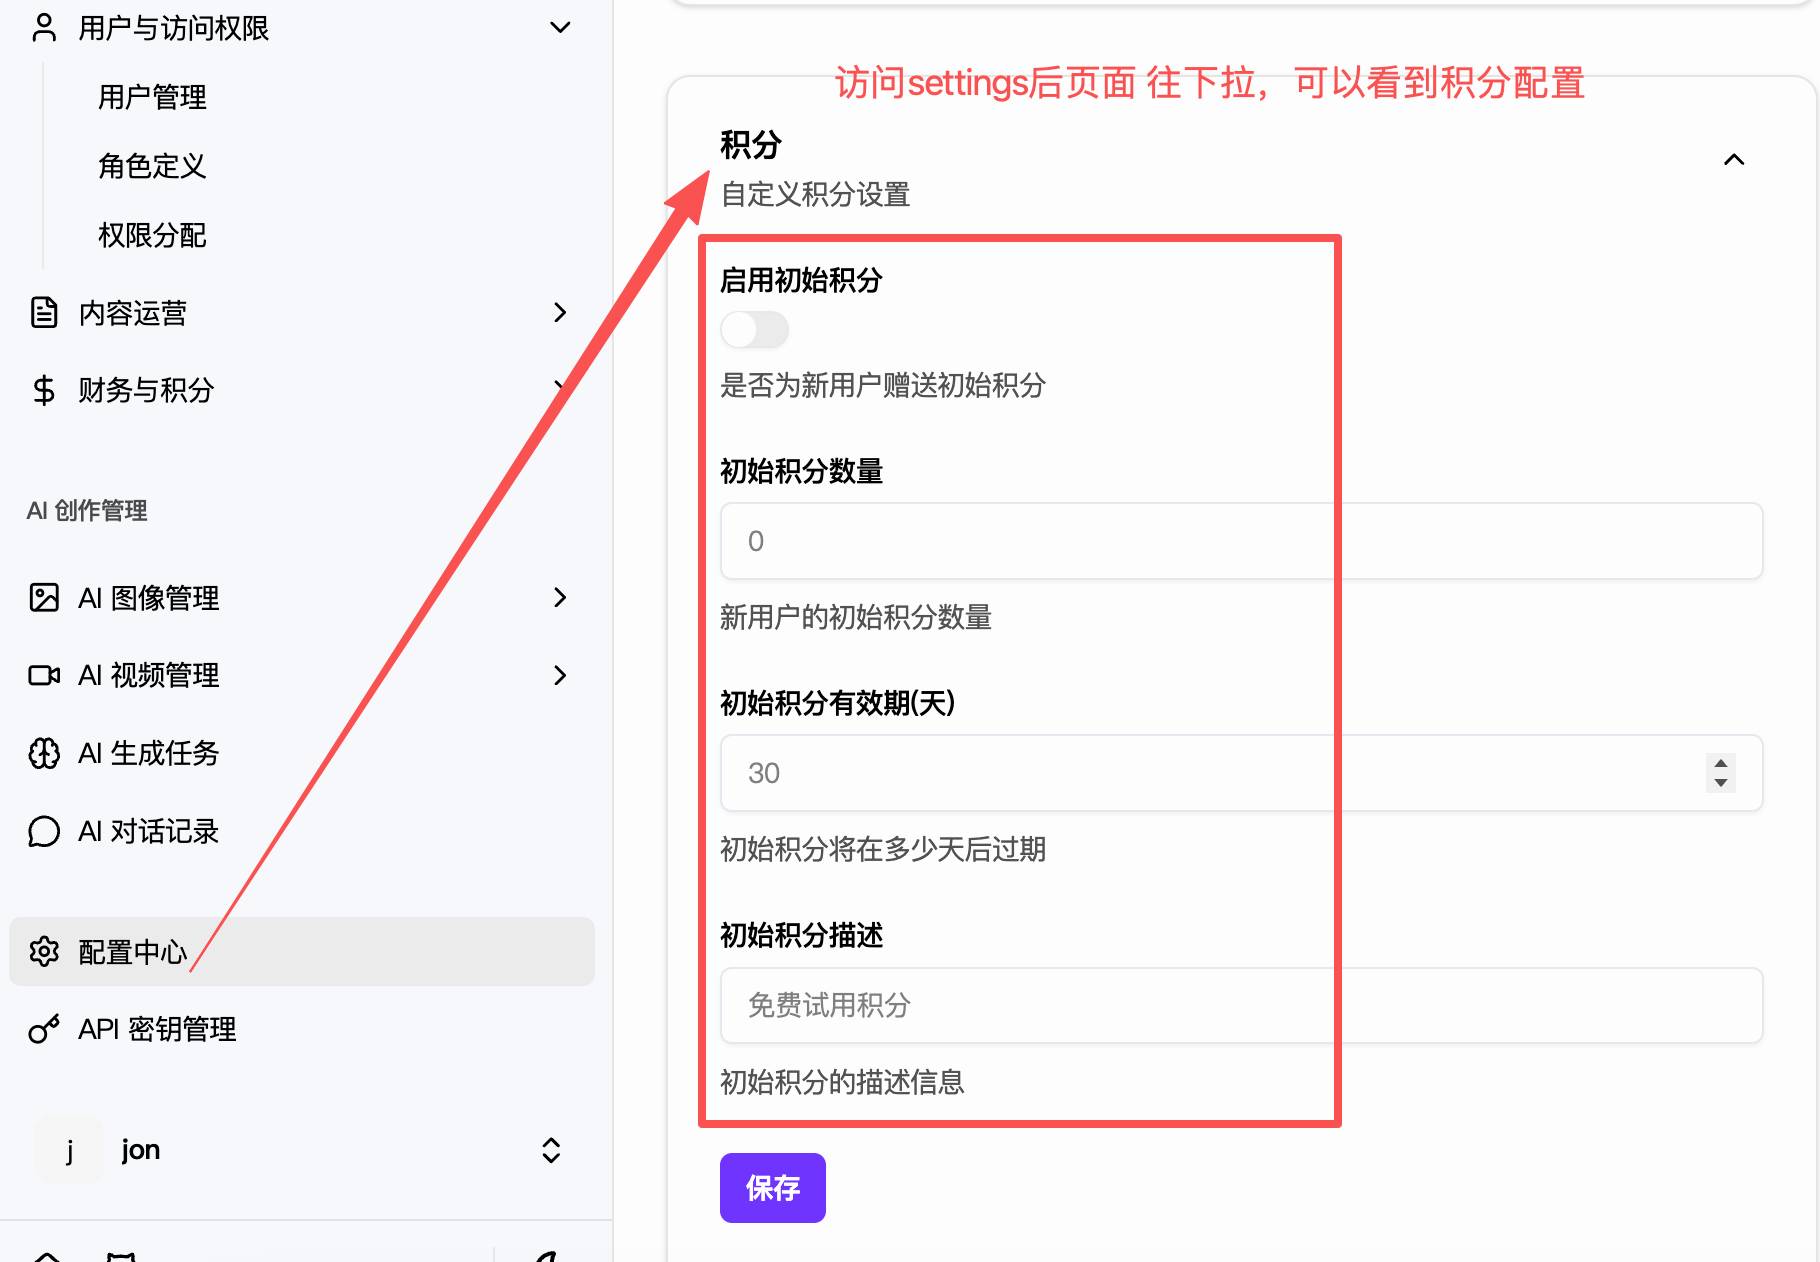Image resolution: width=1820 pixels, height=1262 pixels.
Task: Click the chat bubble icon for AI 对话记录
Action: coord(44,831)
